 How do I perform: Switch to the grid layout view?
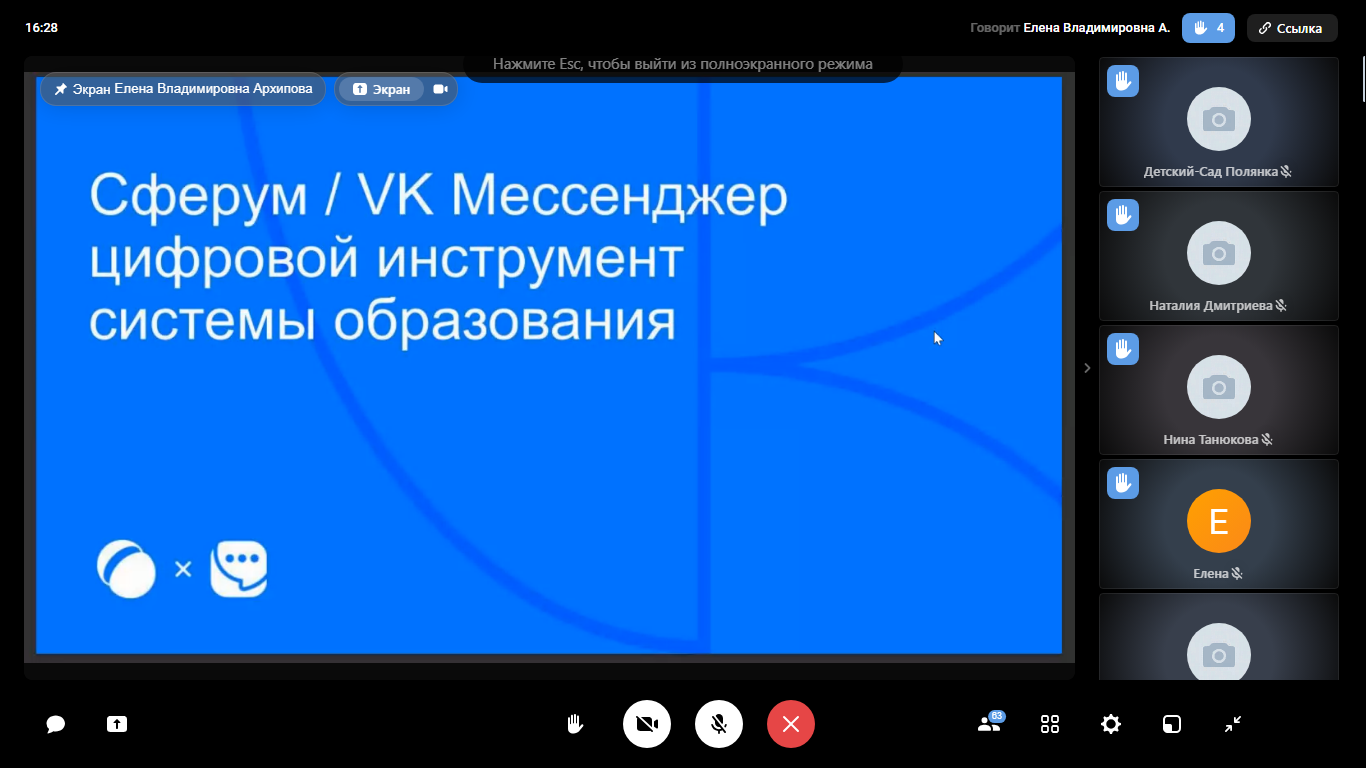click(x=1050, y=724)
